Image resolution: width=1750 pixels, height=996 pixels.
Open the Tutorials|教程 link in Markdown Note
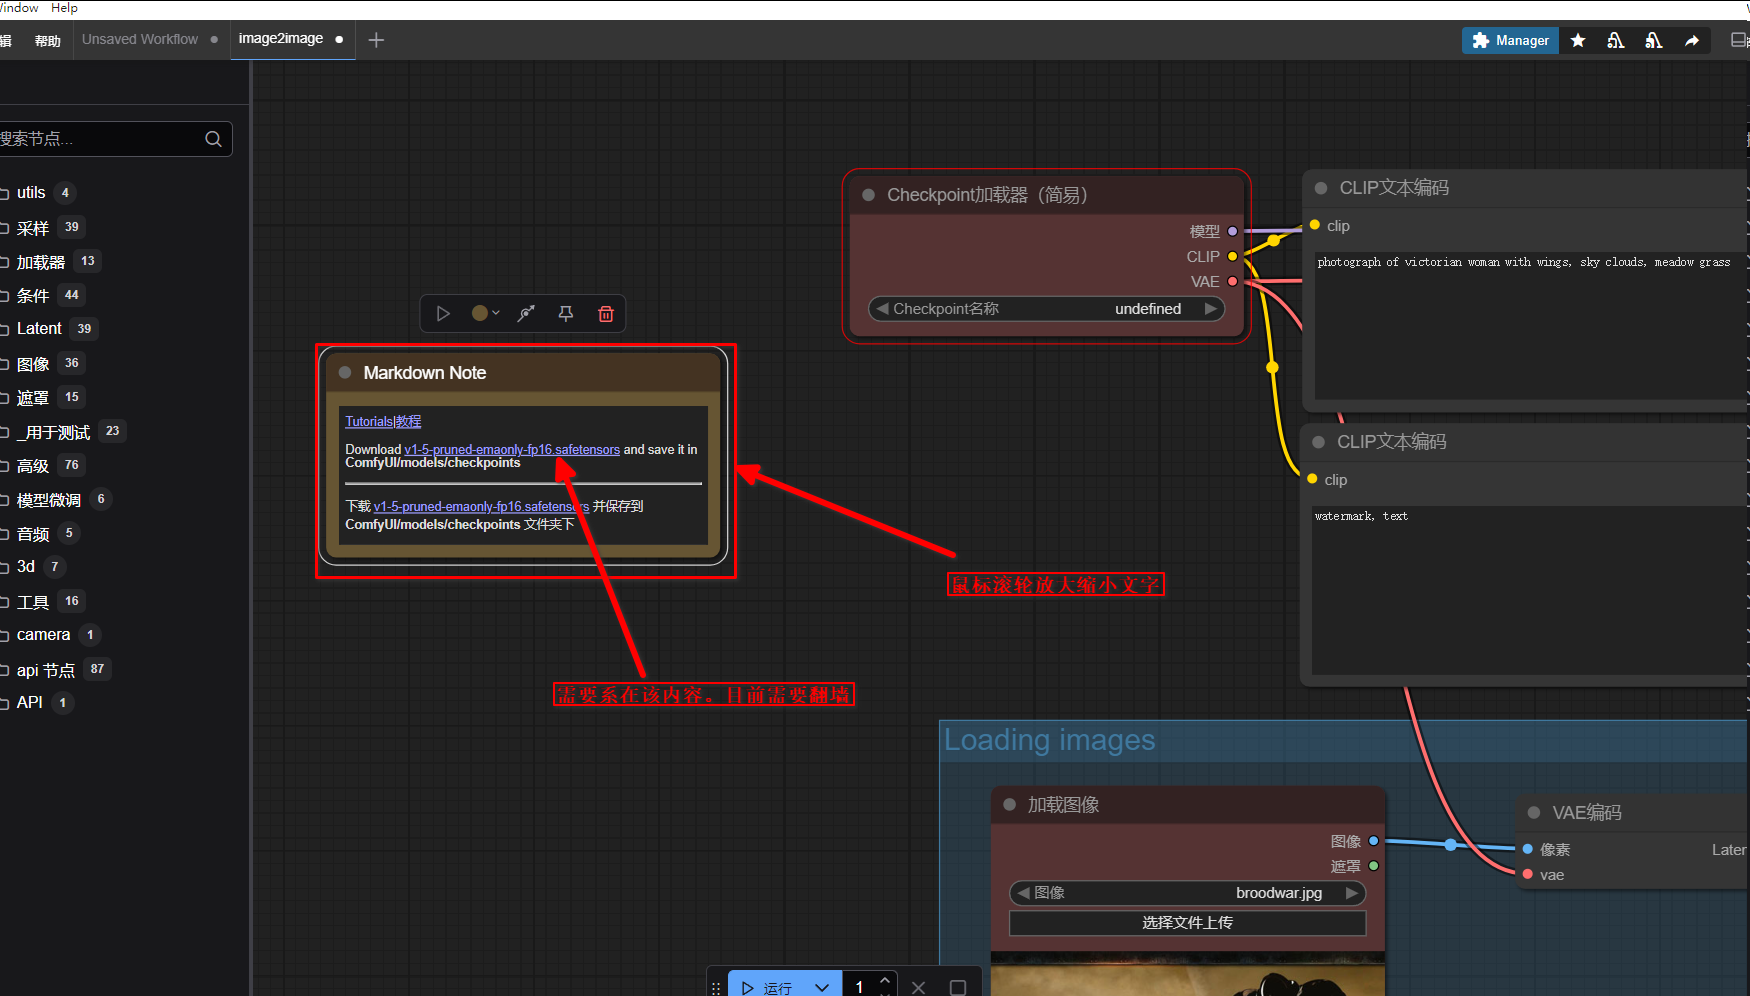click(x=383, y=422)
